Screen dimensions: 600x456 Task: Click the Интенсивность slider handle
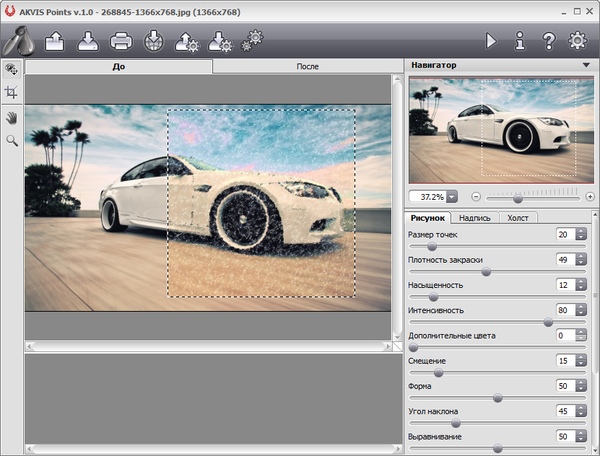(x=548, y=322)
